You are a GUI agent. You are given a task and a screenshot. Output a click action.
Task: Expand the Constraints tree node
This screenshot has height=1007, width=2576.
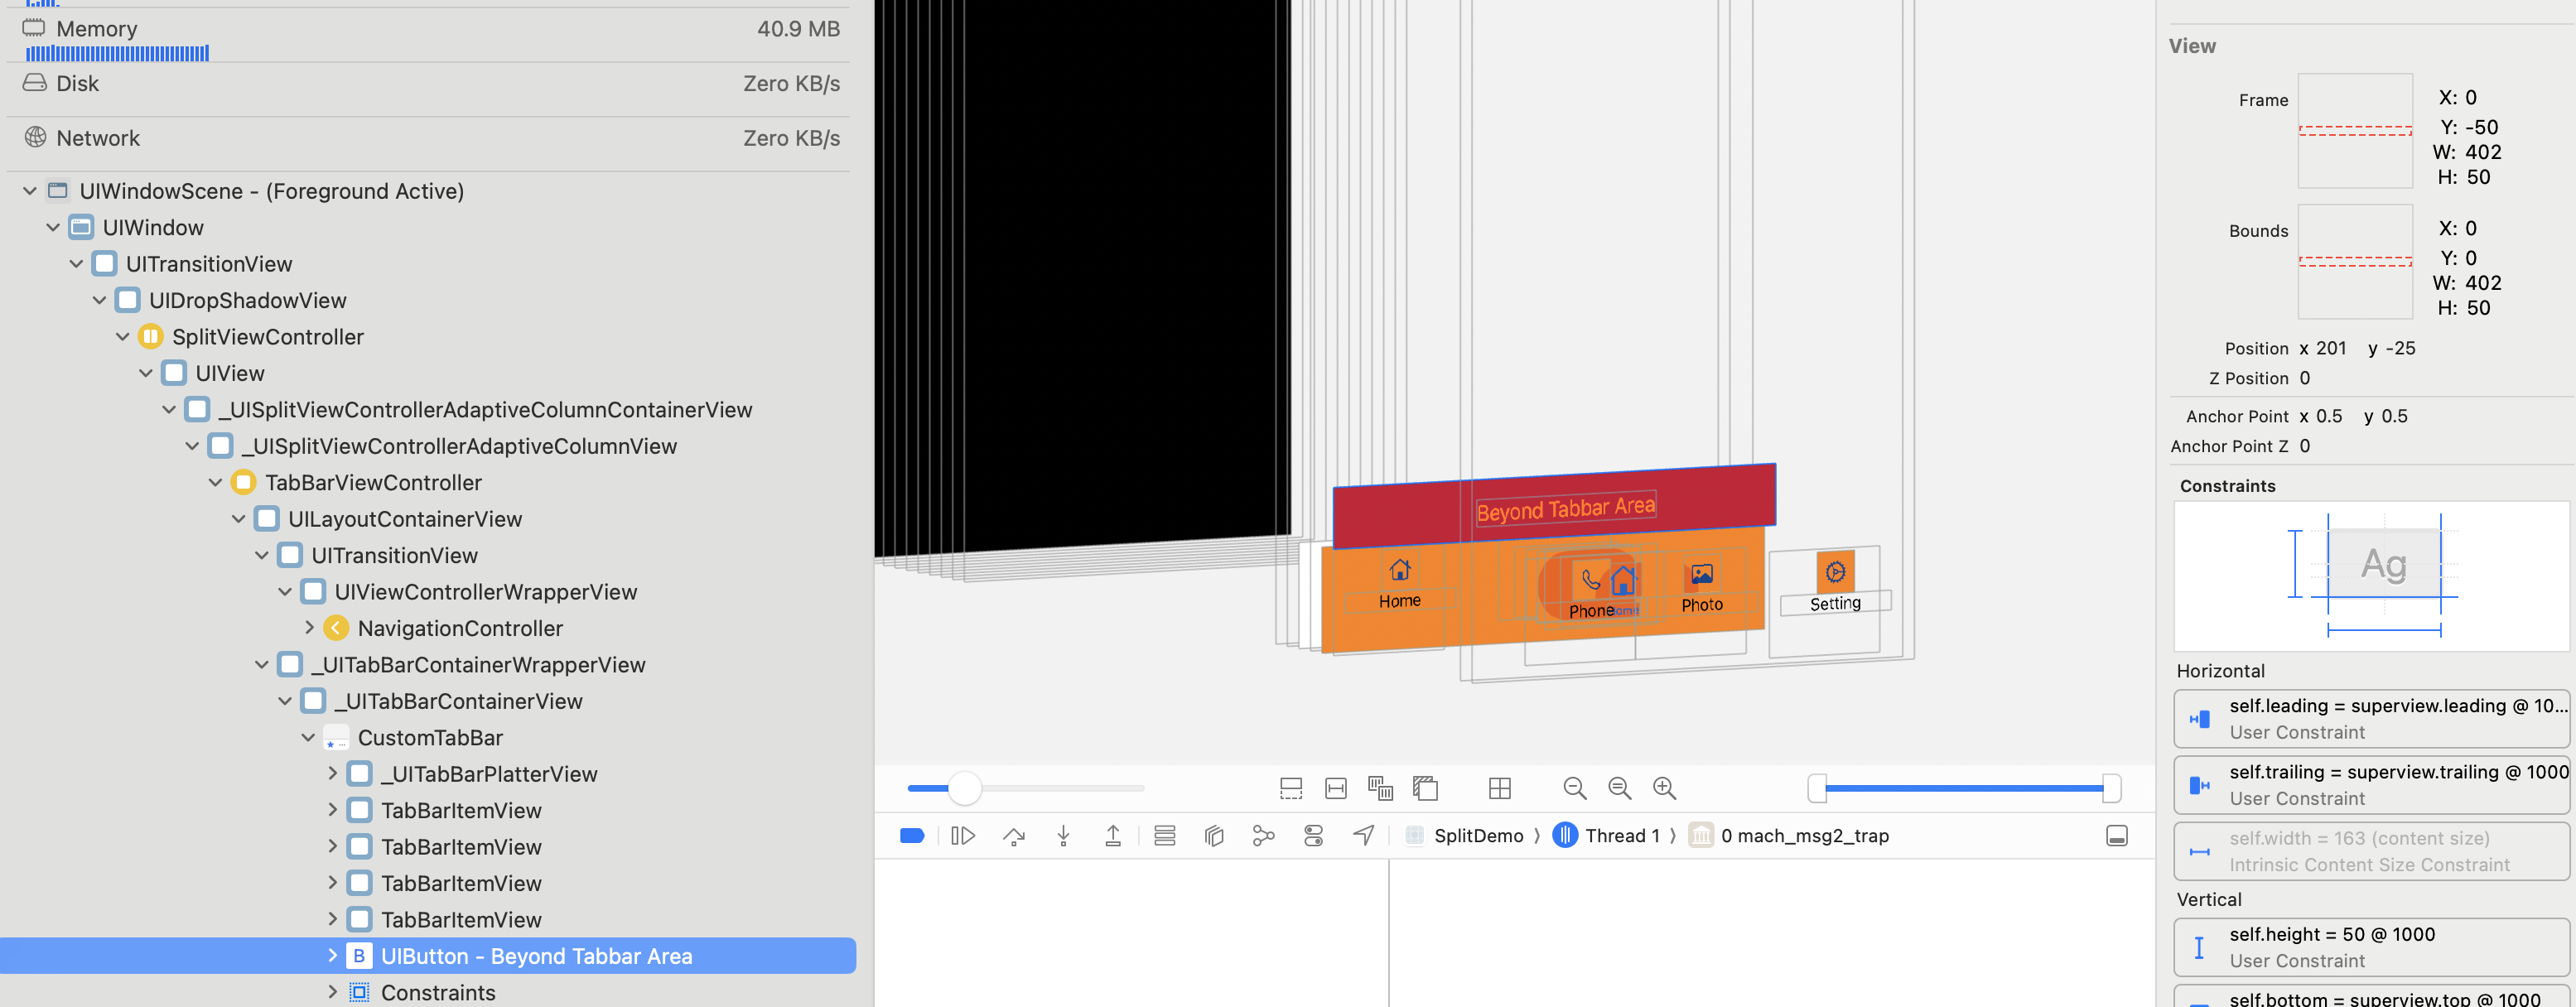pos(332,993)
